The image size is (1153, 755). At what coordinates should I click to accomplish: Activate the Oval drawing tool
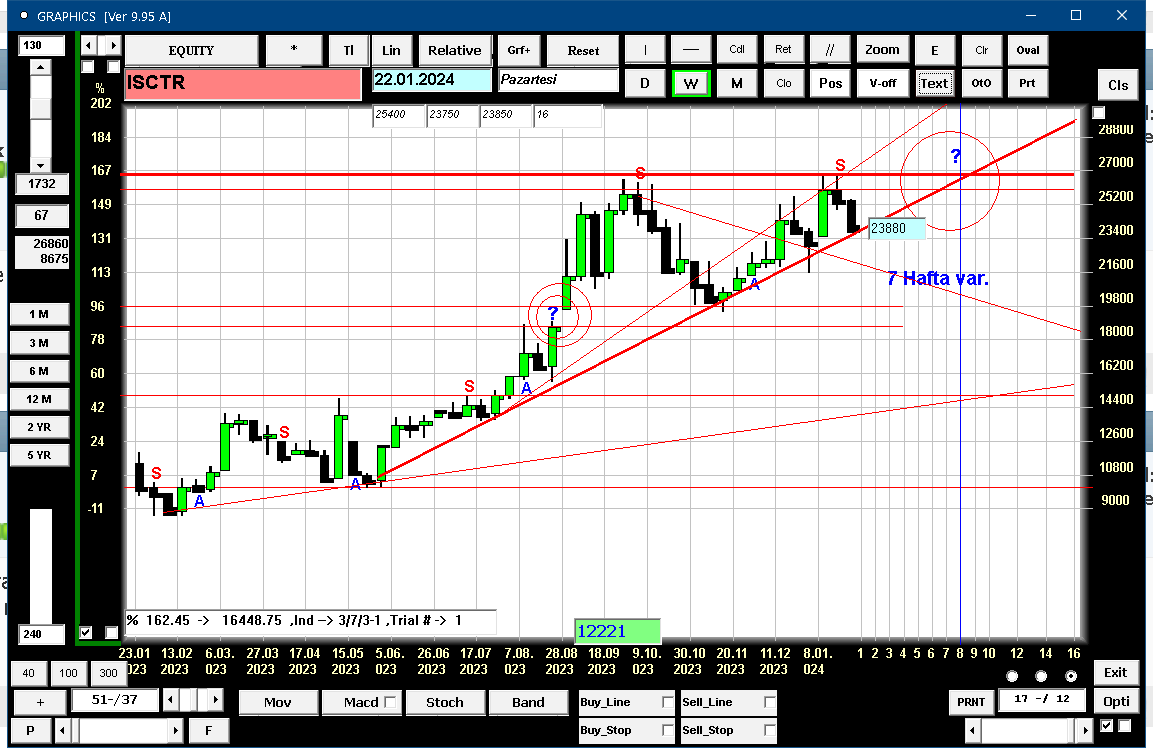tap(1027, 50)
